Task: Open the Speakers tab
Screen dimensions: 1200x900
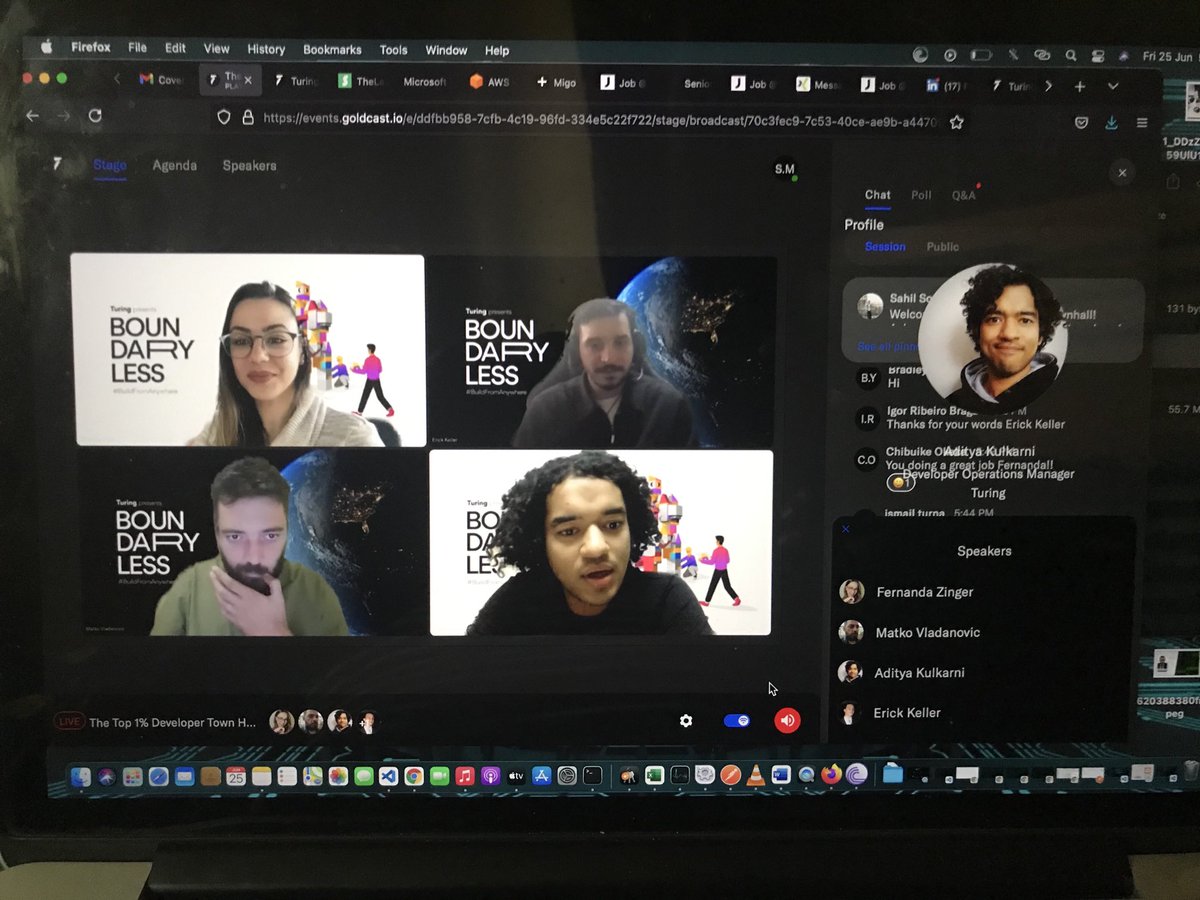Action: (249, 165)
